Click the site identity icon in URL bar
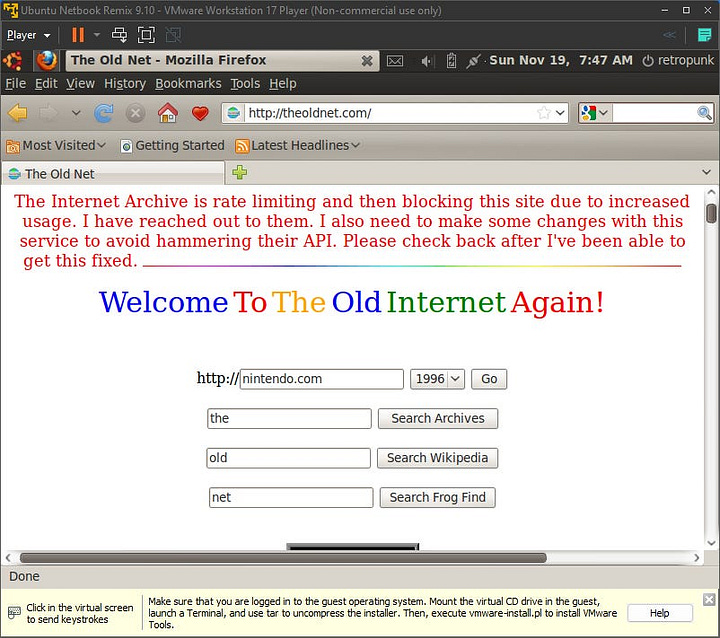Screen dimensions: 720x638 pyautogui.click(x=234, y=113)
